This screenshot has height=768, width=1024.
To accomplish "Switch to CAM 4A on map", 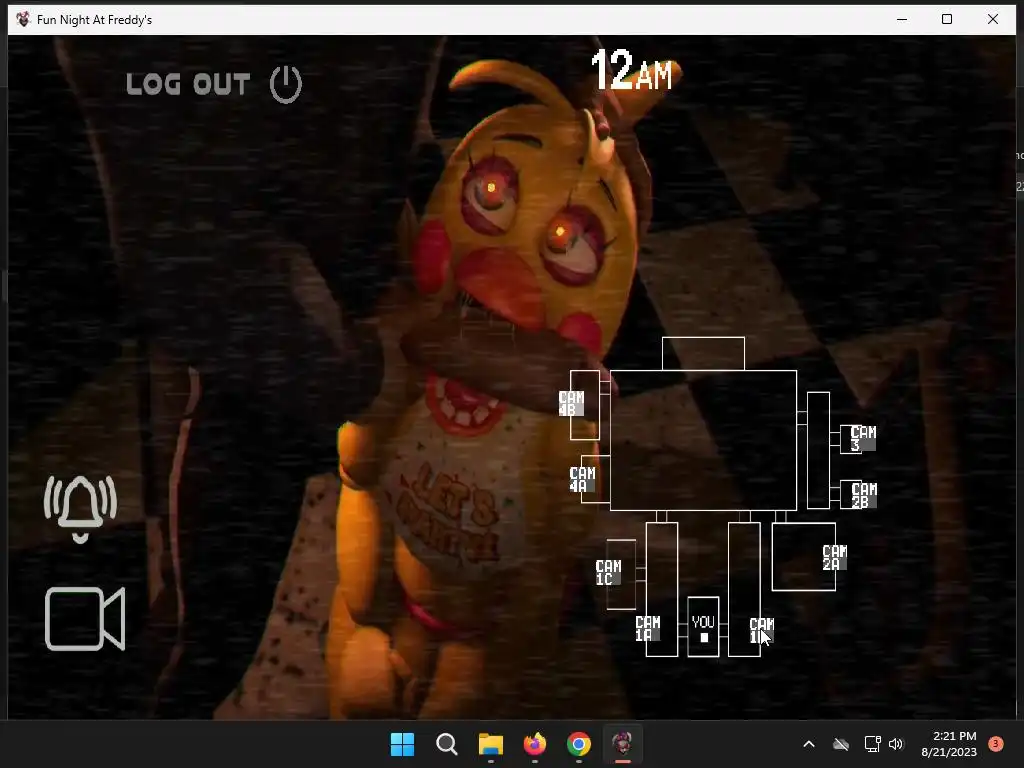I will (582, 479).
